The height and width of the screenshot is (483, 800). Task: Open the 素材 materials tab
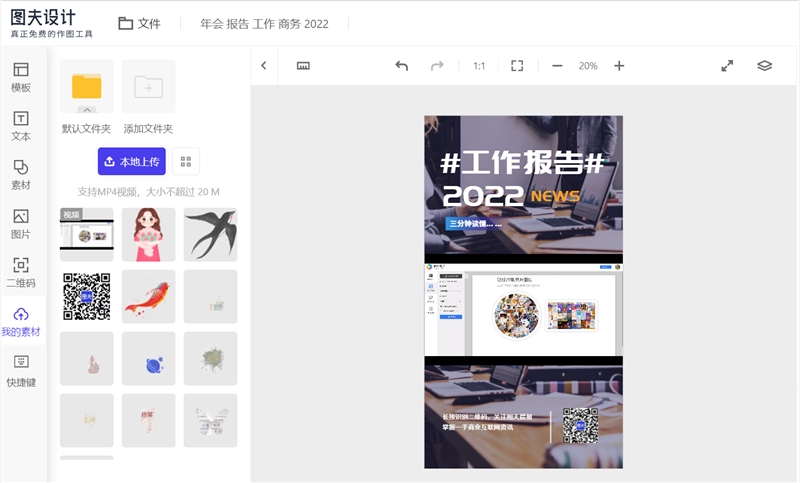(21, 175)
